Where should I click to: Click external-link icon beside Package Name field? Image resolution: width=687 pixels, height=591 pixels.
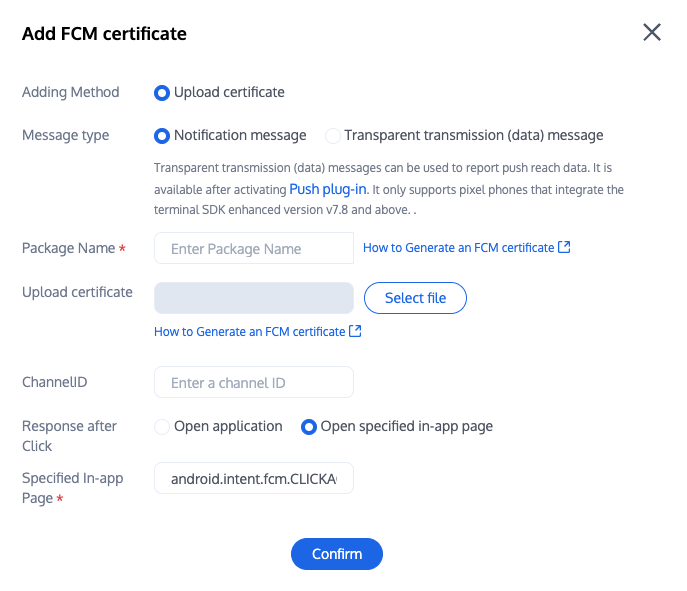(565, 247)
